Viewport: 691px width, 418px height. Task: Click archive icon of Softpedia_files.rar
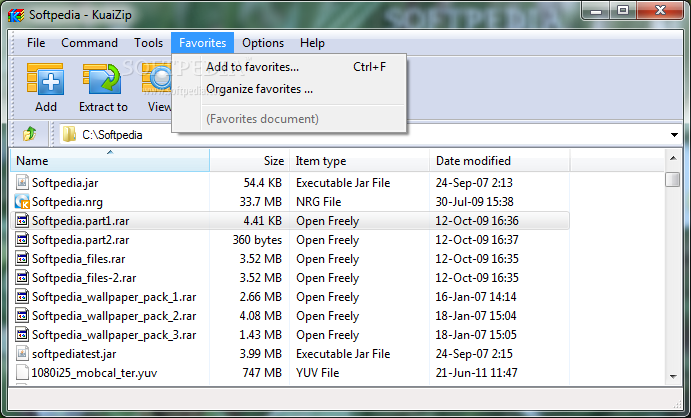(22, 258)
